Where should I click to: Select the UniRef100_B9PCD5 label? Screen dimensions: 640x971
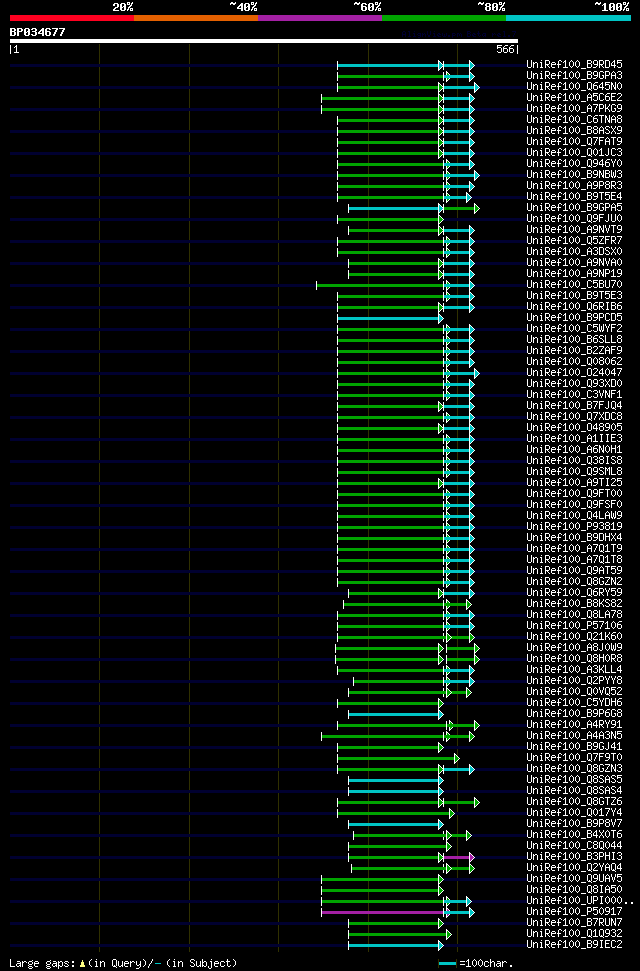point(574,318)
